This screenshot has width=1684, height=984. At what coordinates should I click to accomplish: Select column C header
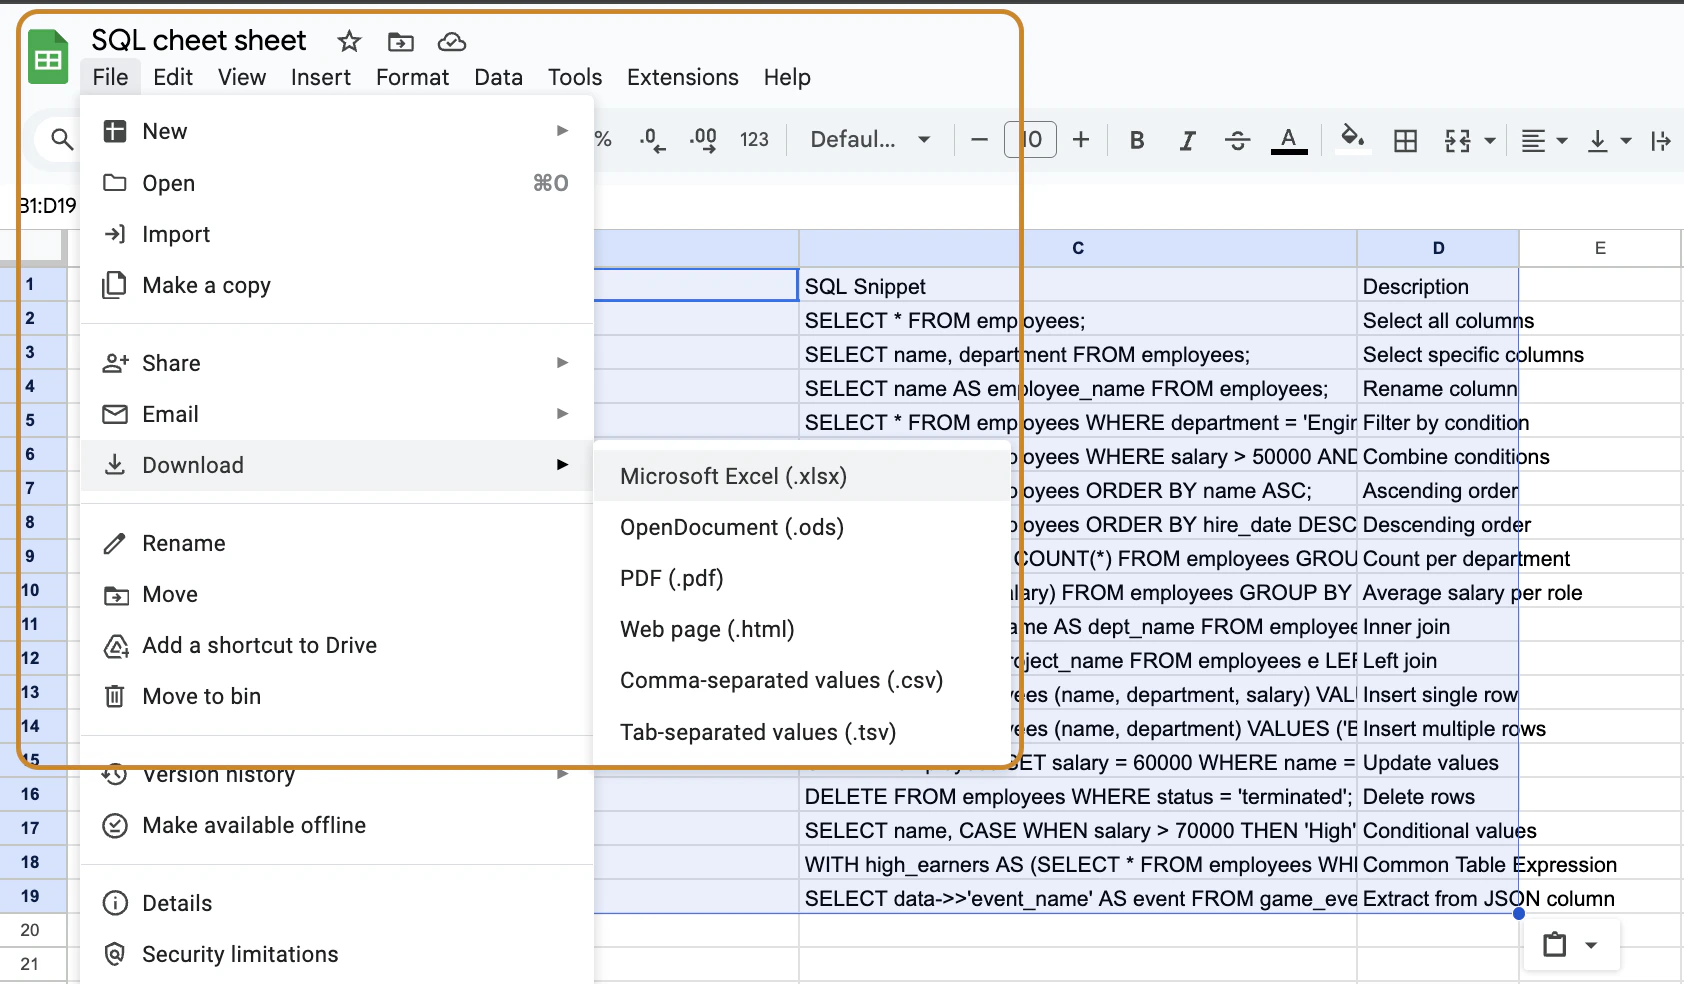click(1078, 248)
